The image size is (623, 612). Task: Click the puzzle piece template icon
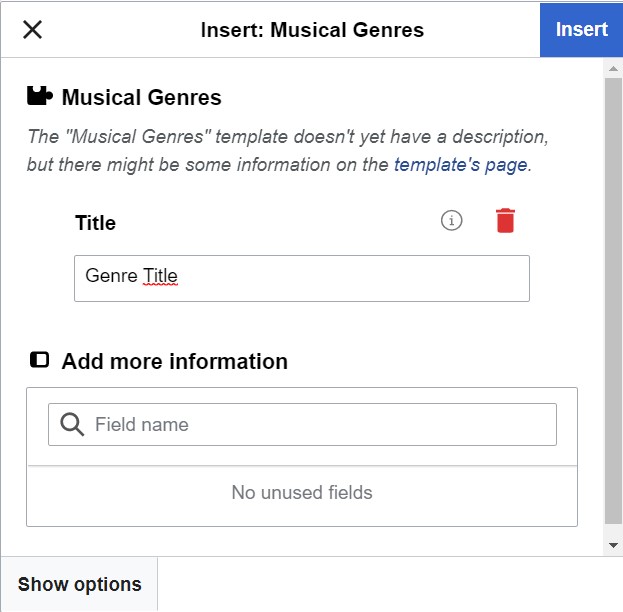click(39, 97)
